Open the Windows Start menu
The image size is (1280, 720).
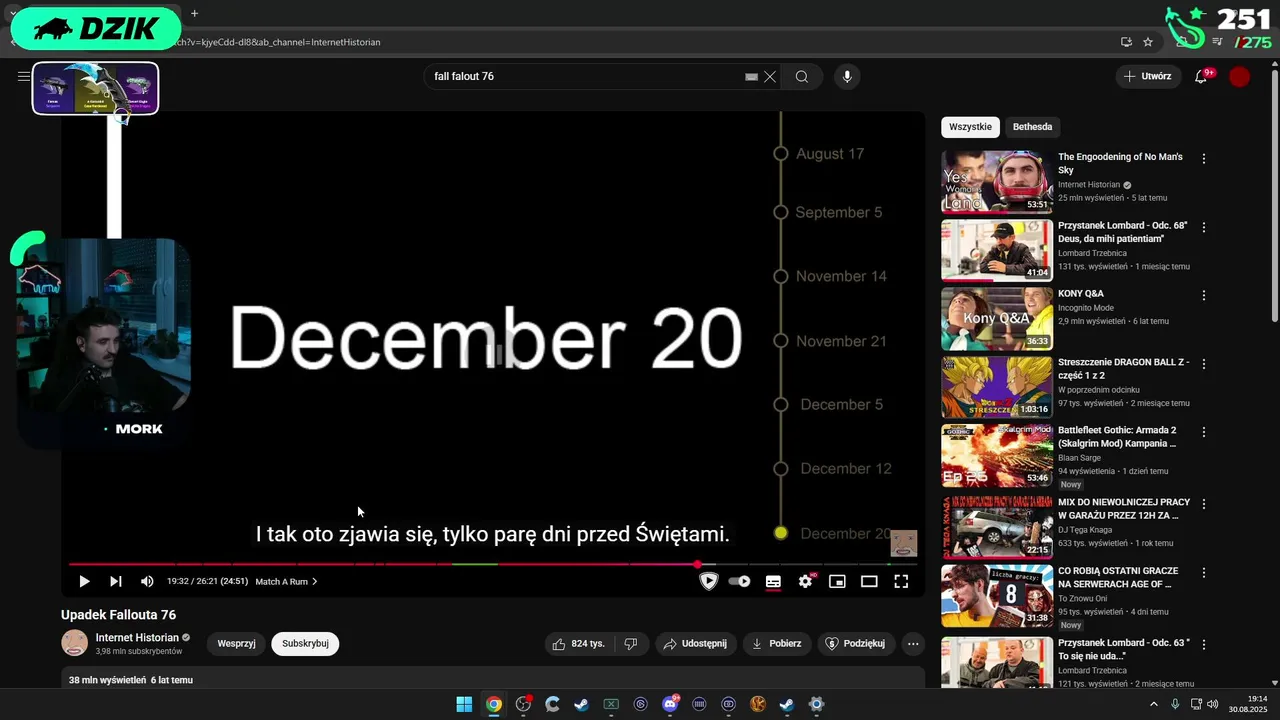[464, 704]
